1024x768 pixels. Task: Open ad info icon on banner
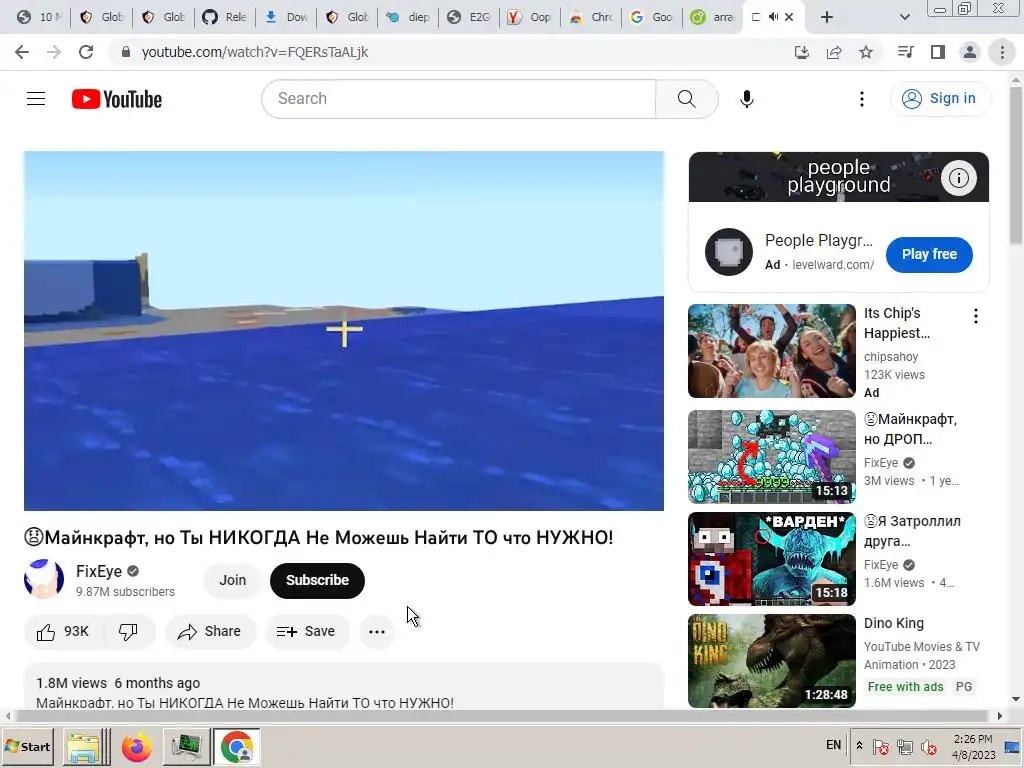coord(959,178)
